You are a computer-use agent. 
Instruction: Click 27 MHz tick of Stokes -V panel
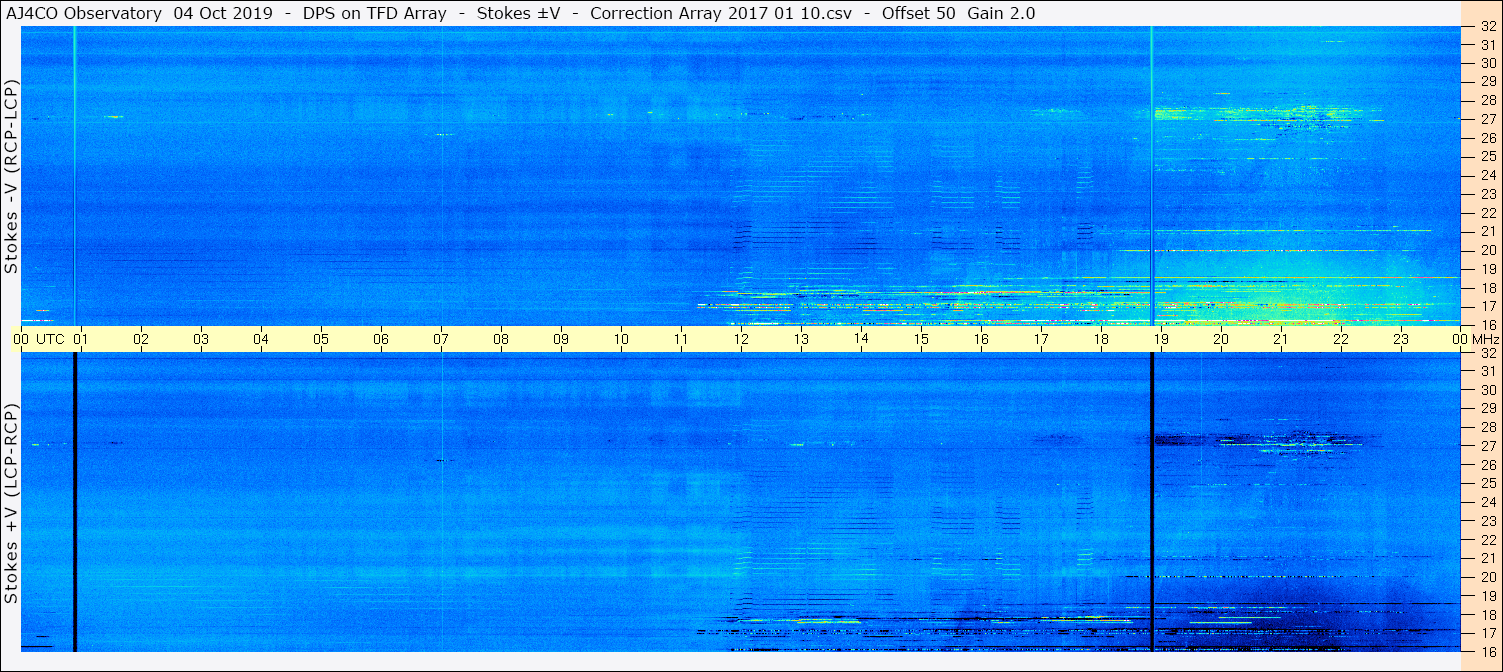pos(1487,119)
